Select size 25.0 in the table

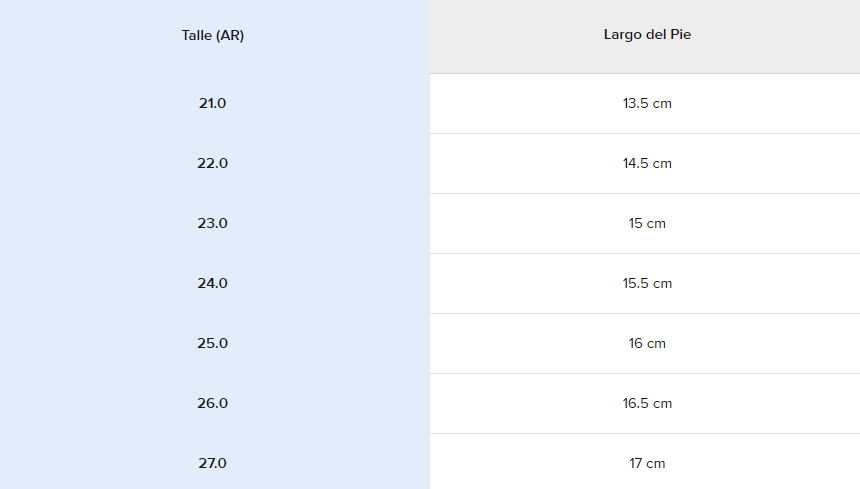[213, 343]
